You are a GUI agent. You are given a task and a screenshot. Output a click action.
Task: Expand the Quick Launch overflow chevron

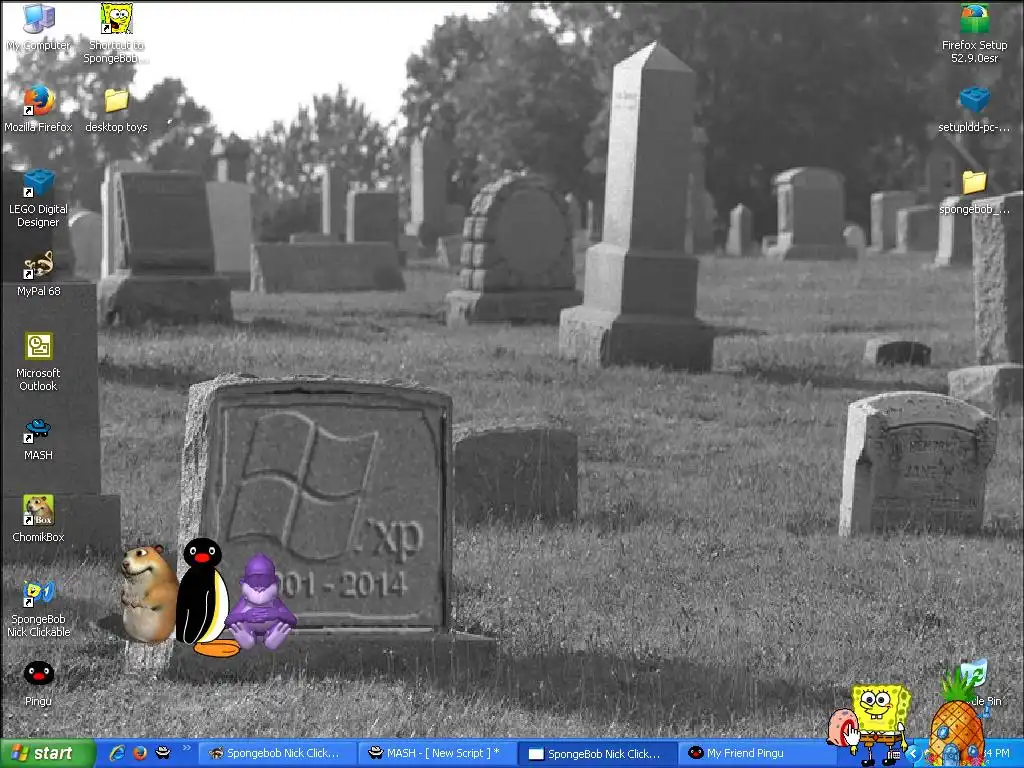[x=186, y=748]
